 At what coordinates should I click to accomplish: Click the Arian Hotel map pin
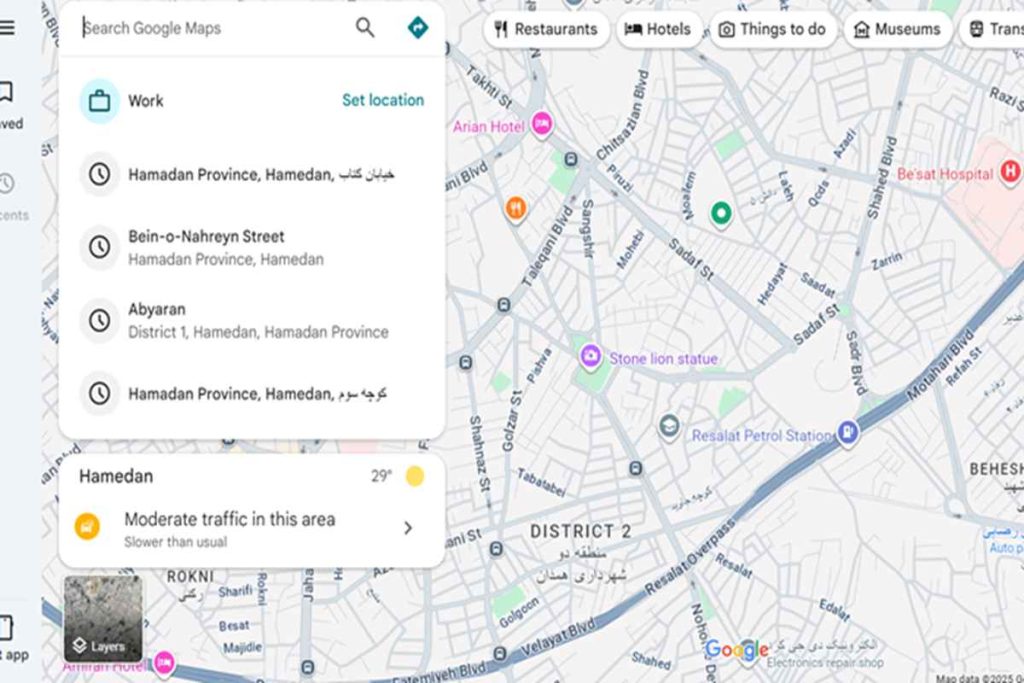click(542, 124)
